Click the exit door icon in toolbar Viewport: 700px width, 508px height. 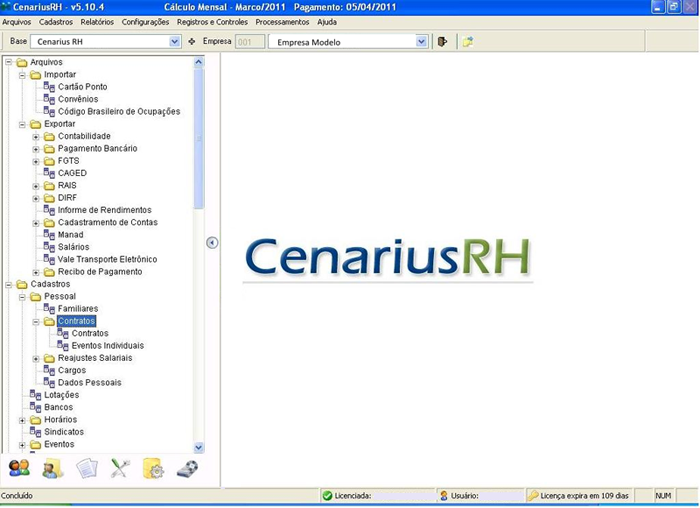(442, 42)
